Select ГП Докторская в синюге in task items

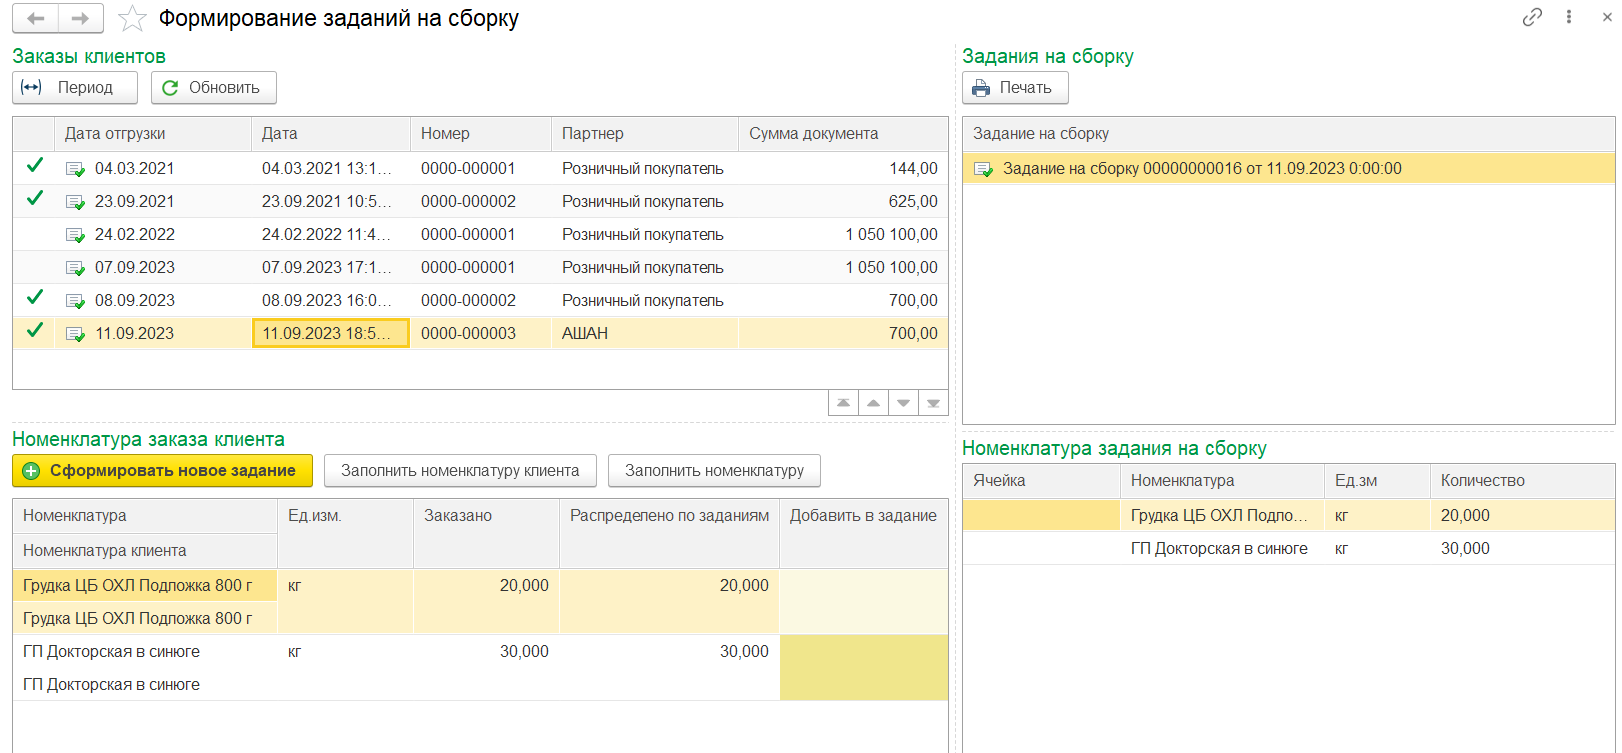1222,548
